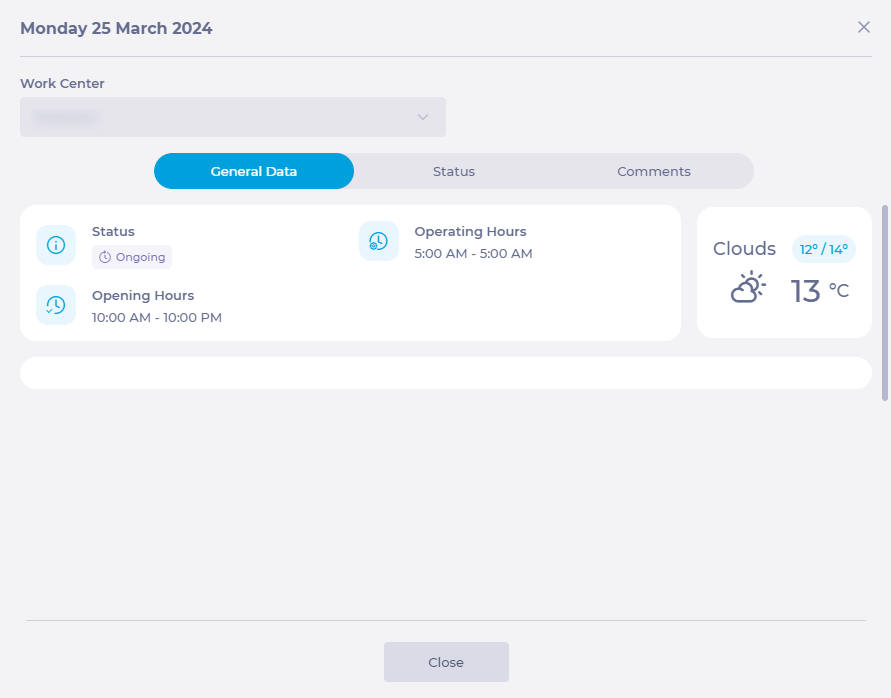Switch to the Comments tab

point(654,171)
